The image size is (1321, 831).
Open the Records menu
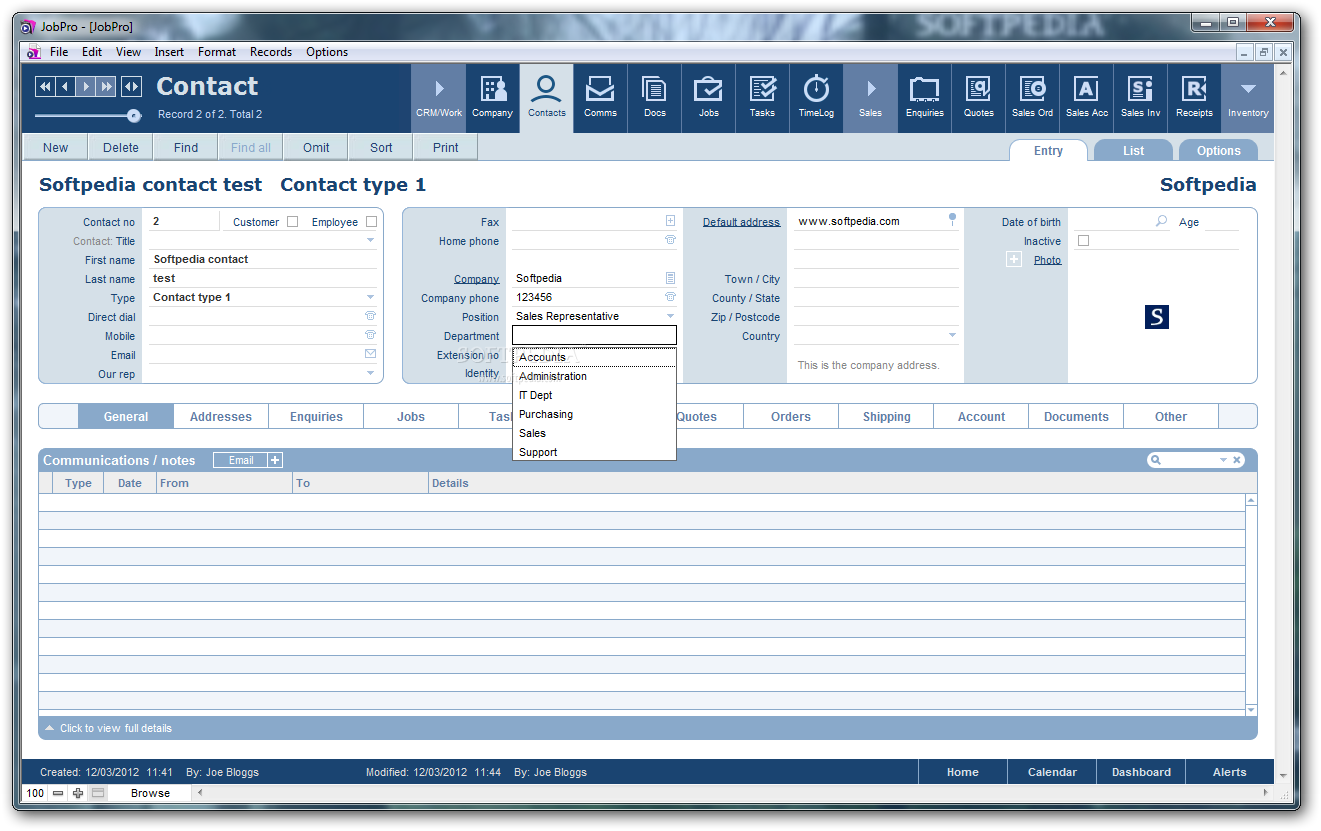(x=271, y=52)
